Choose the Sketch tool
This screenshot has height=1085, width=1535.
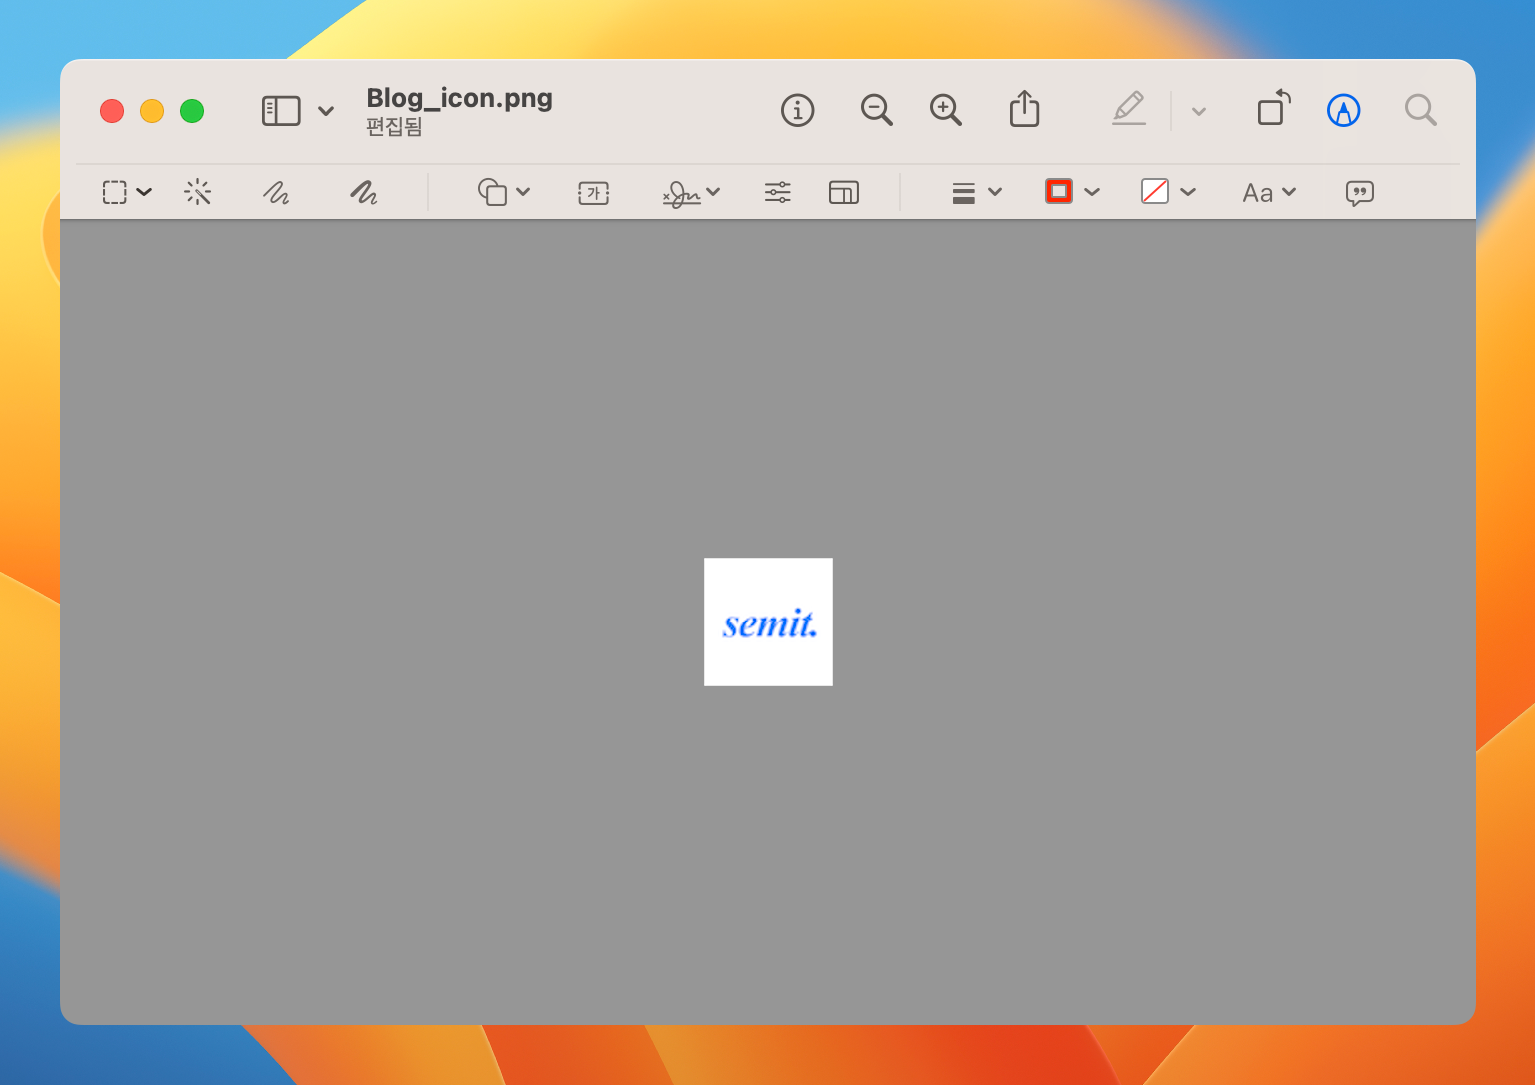(276, 192)
